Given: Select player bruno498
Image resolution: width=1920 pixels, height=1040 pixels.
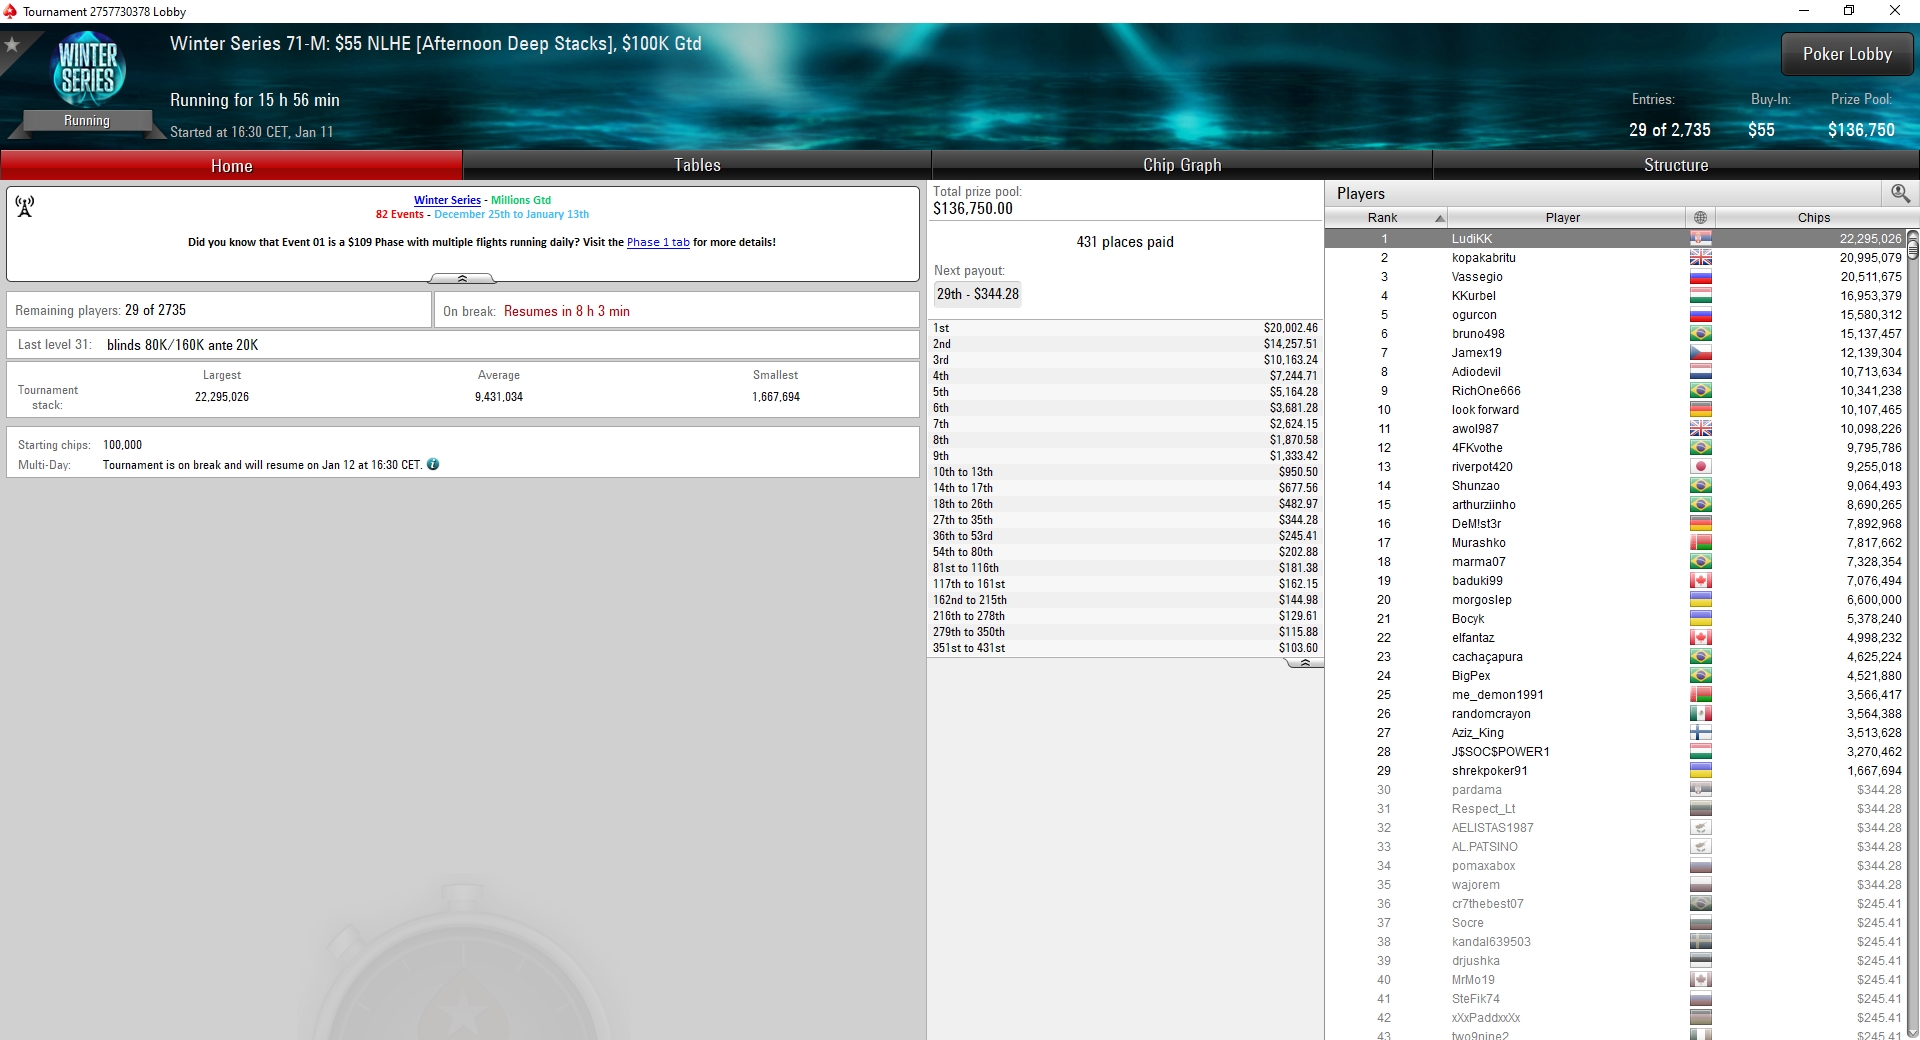Looking at the screenshot, I should pyautogui.click(x=1615, y=334).
